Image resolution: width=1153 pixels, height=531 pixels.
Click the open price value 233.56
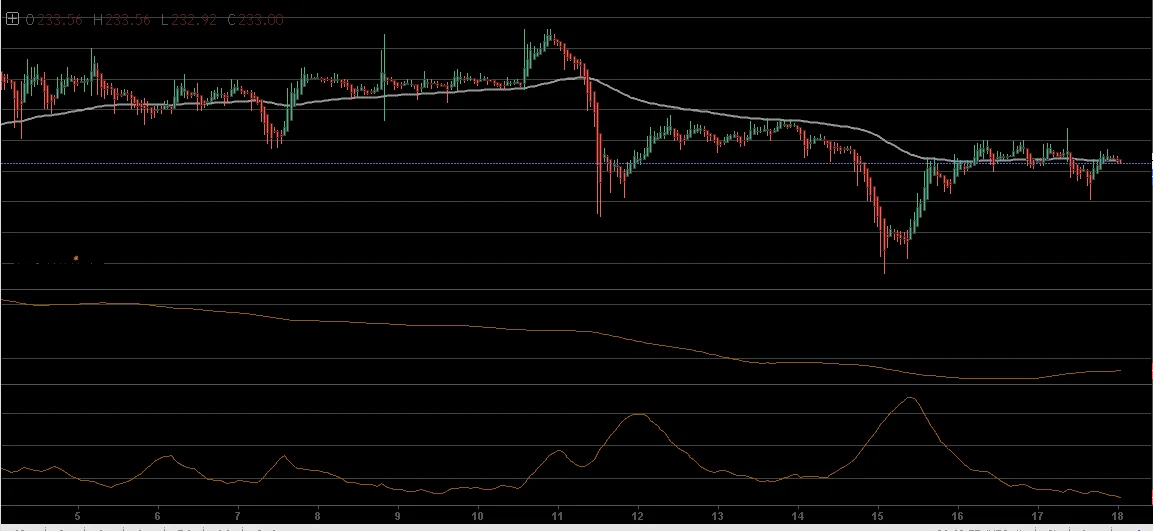tap(60, 20)
